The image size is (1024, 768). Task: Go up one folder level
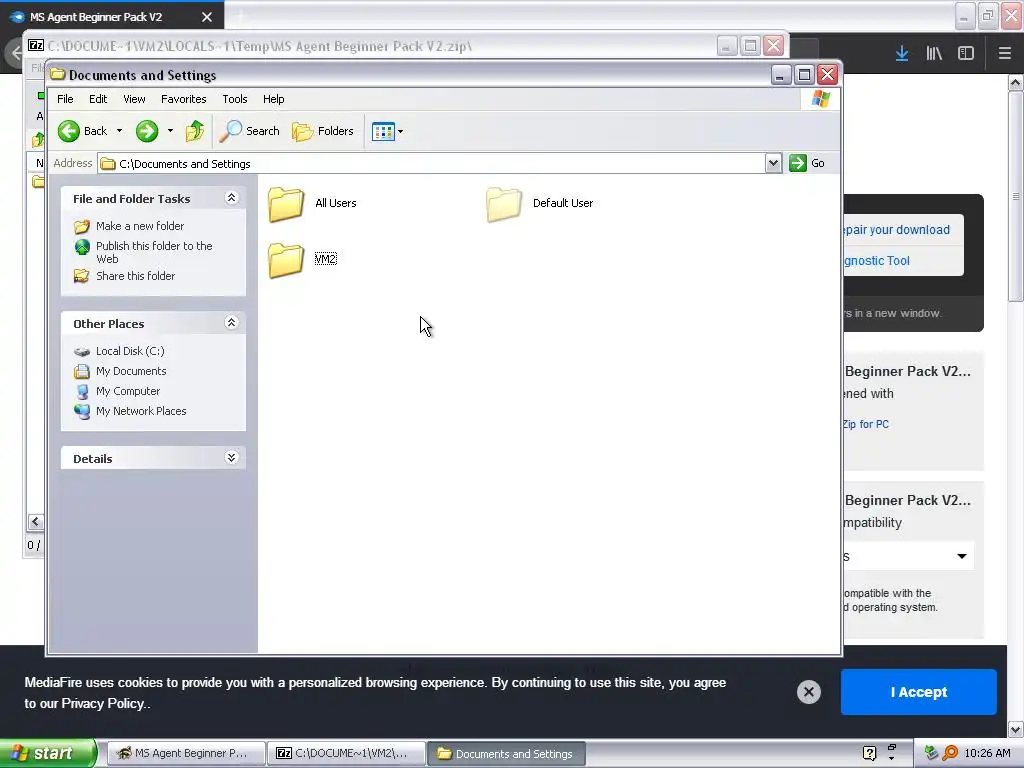click(195, 131)
